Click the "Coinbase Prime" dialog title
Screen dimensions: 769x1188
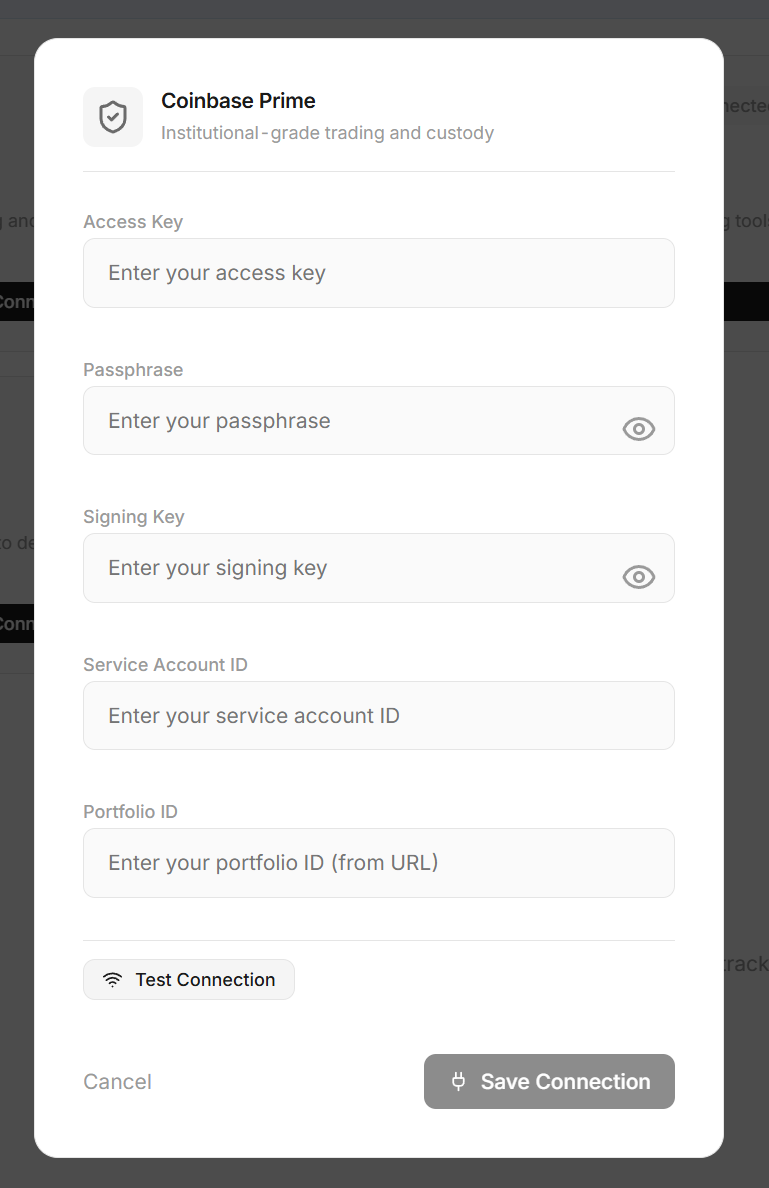click(238, 101)
